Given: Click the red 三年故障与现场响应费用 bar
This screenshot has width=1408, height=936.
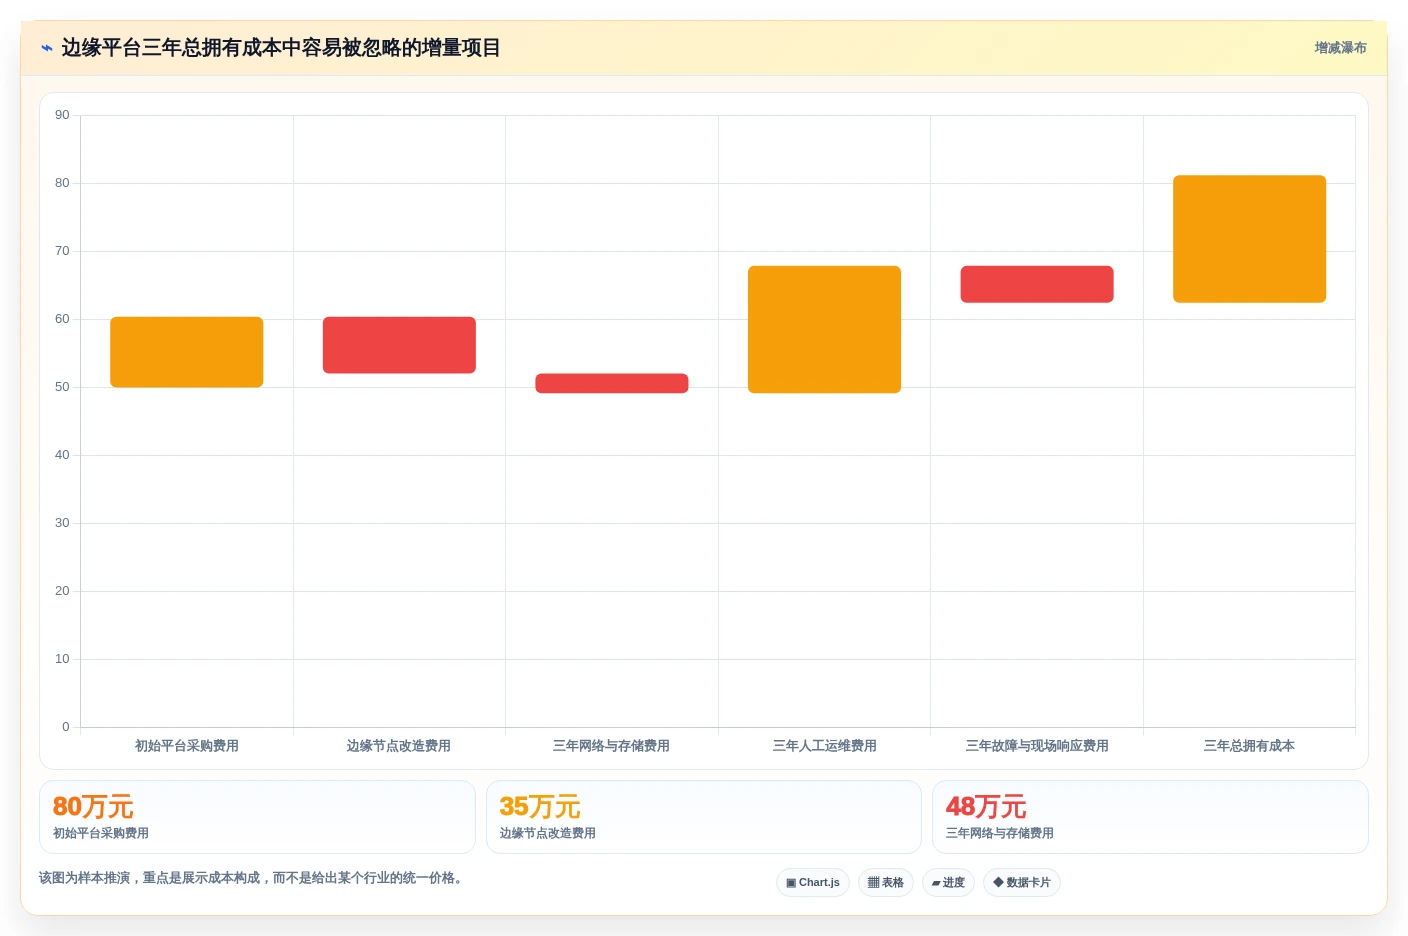Looking at the screenshot, I should coord(1037,284).
